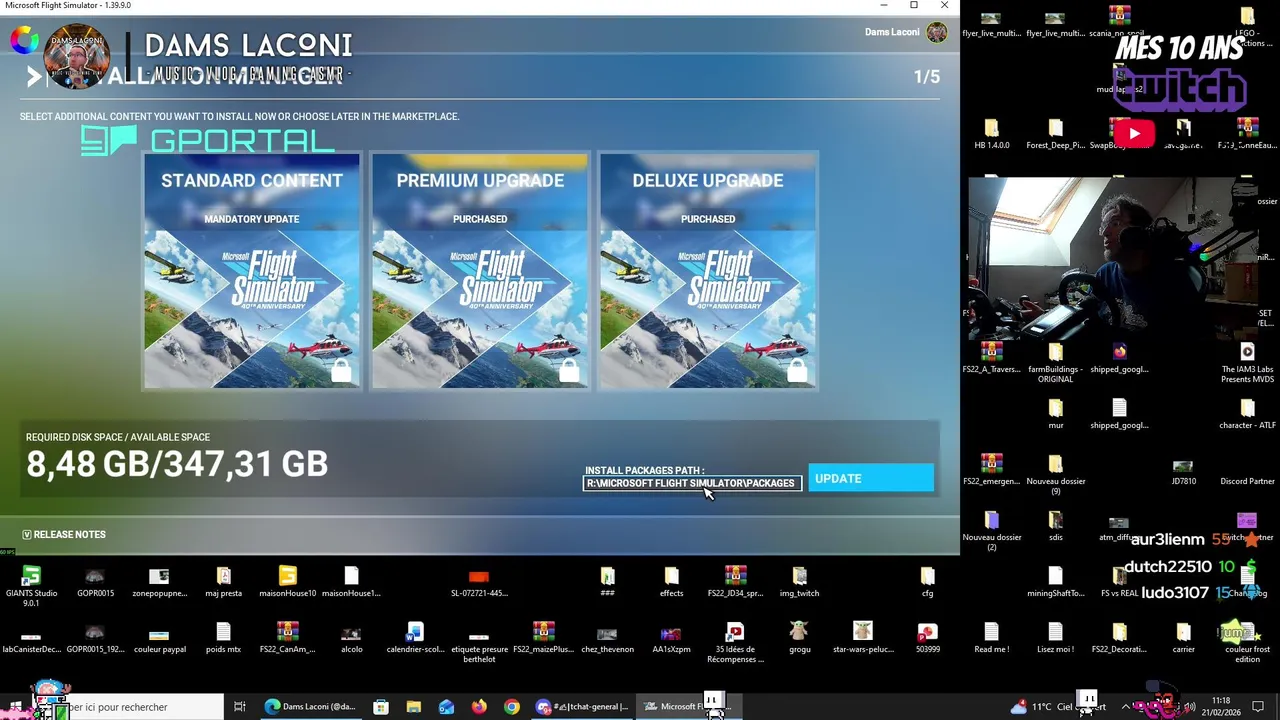Select the 35 Idées de Récompenses file

coord(735,643)
